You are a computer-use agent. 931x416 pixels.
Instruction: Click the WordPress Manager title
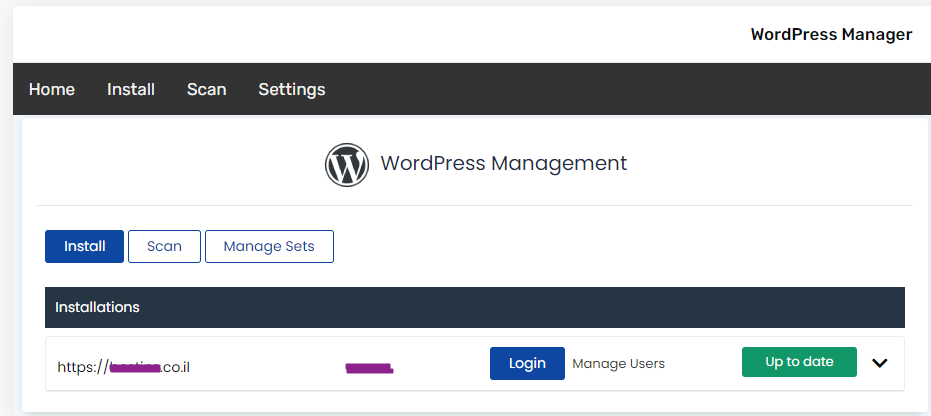click(831, 34)
